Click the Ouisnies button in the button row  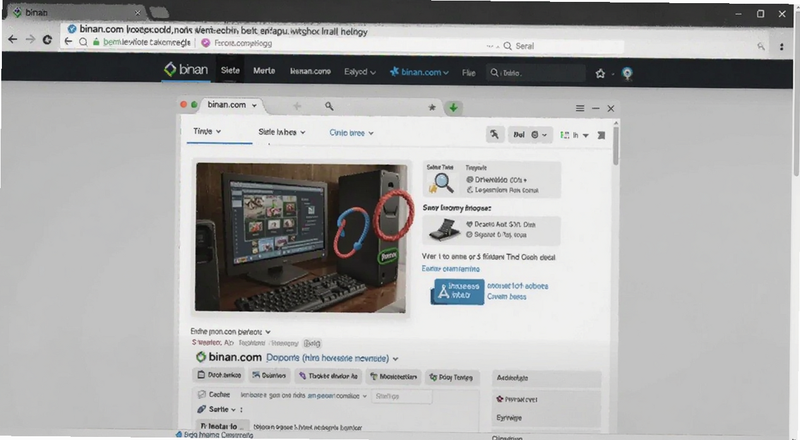pyautogui.click(x=269, y=376)
